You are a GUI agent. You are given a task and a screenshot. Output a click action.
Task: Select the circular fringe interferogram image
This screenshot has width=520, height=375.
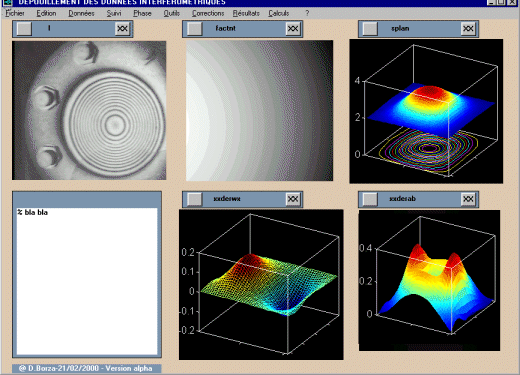pos(89,110)
